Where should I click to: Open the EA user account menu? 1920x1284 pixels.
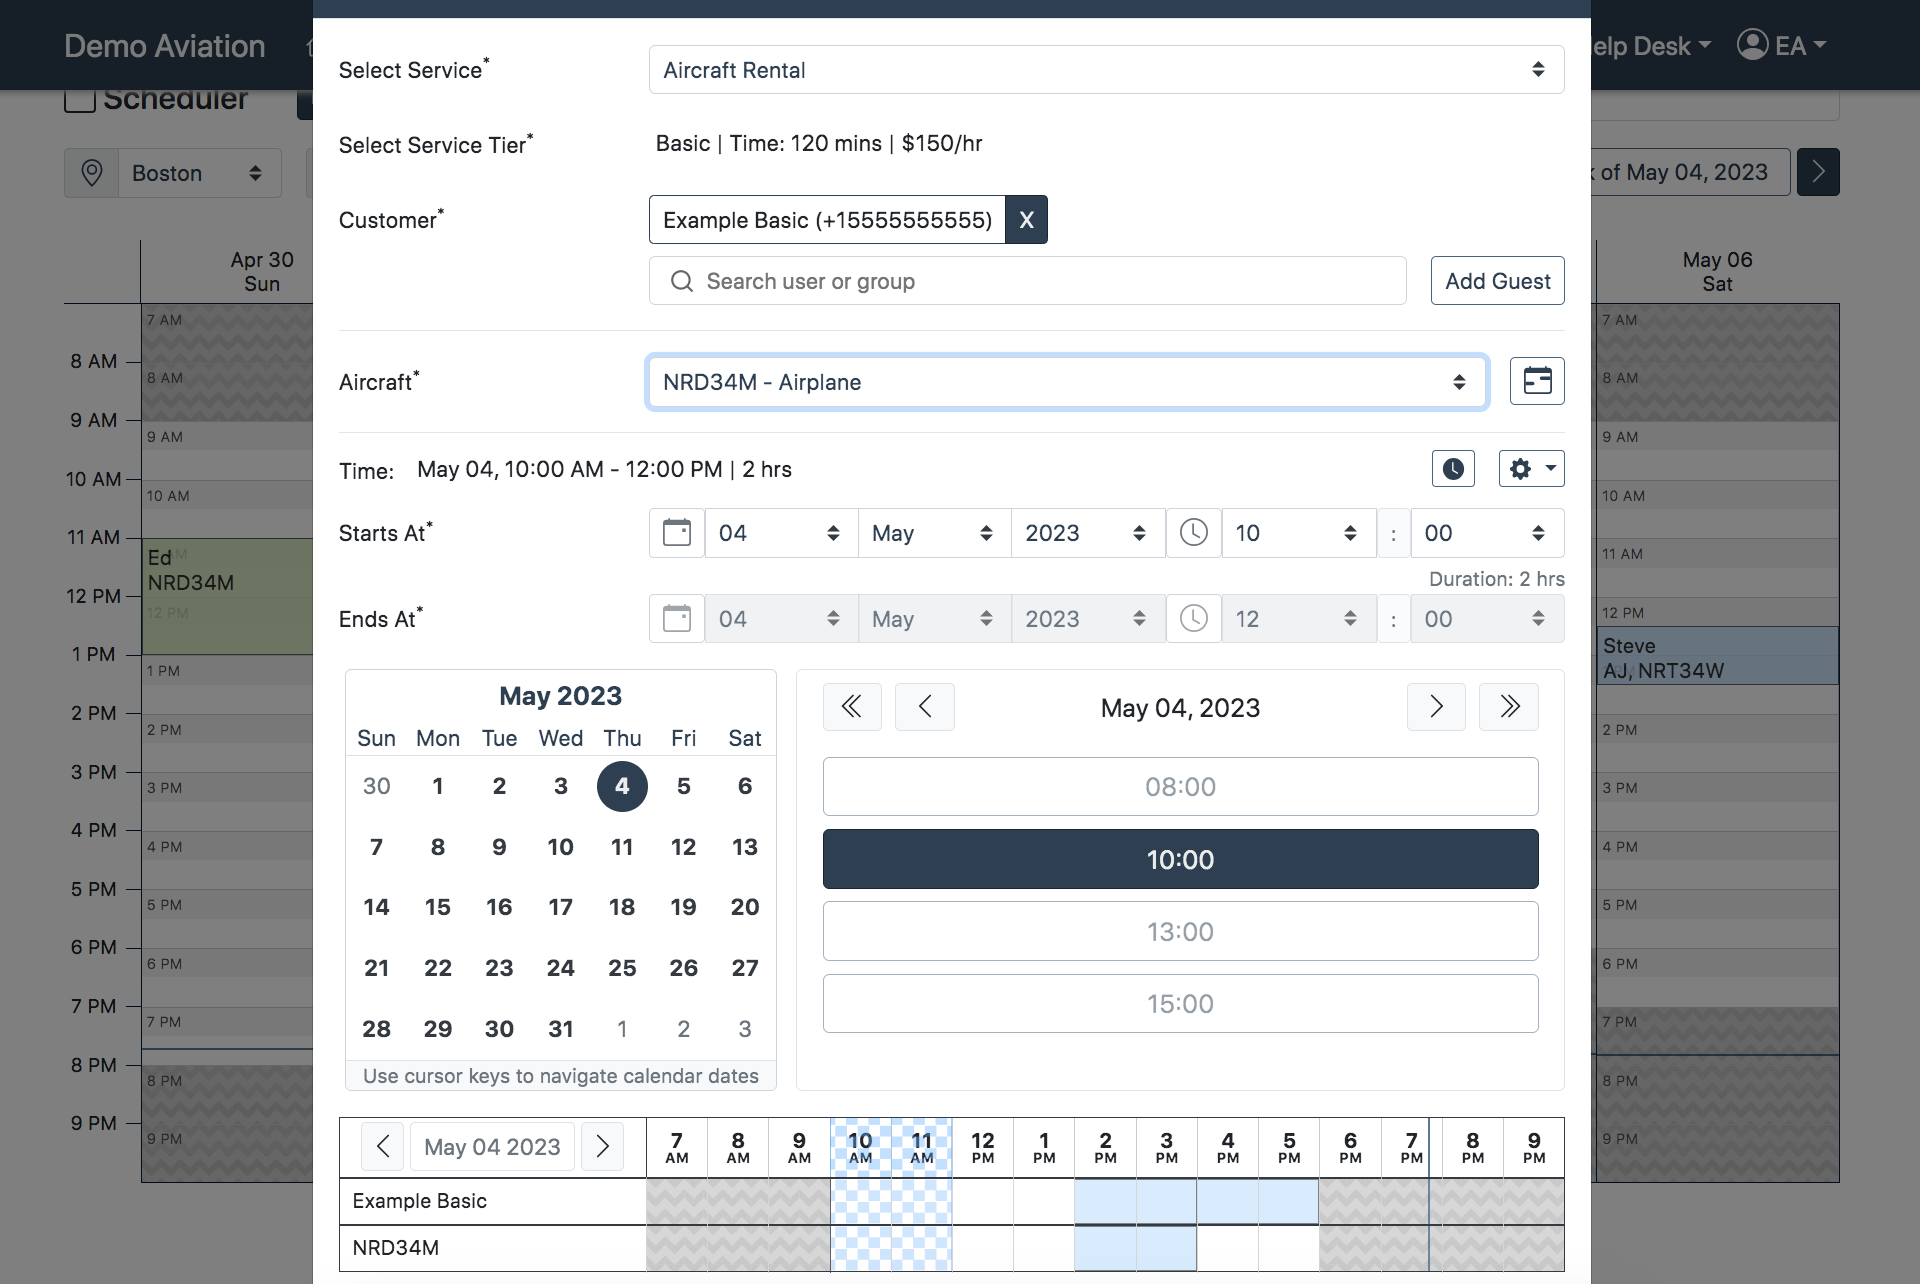(x=1781, y=46)
